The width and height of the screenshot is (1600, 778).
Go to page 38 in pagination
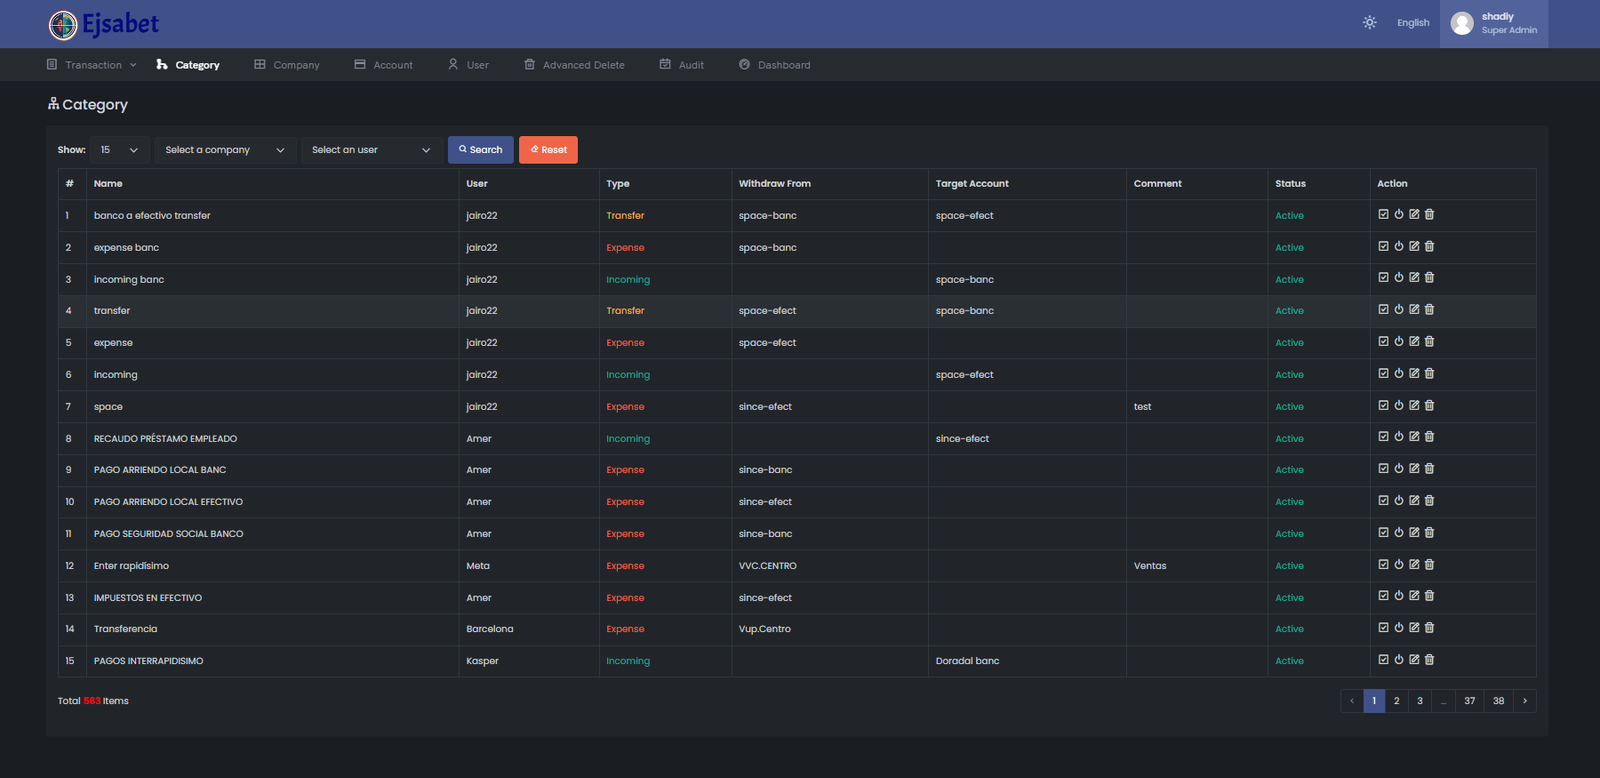tap(1498, 701)
